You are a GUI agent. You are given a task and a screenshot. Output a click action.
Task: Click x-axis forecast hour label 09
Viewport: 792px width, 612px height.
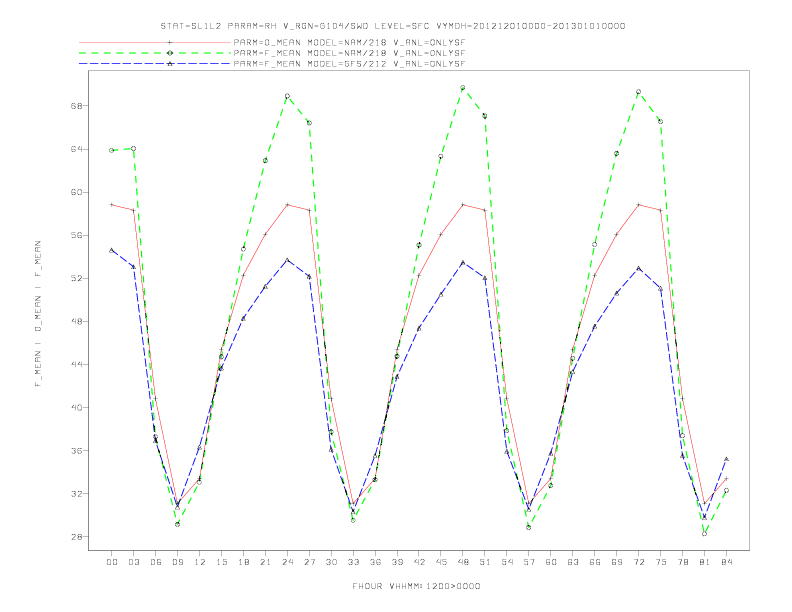click(177, 562)
